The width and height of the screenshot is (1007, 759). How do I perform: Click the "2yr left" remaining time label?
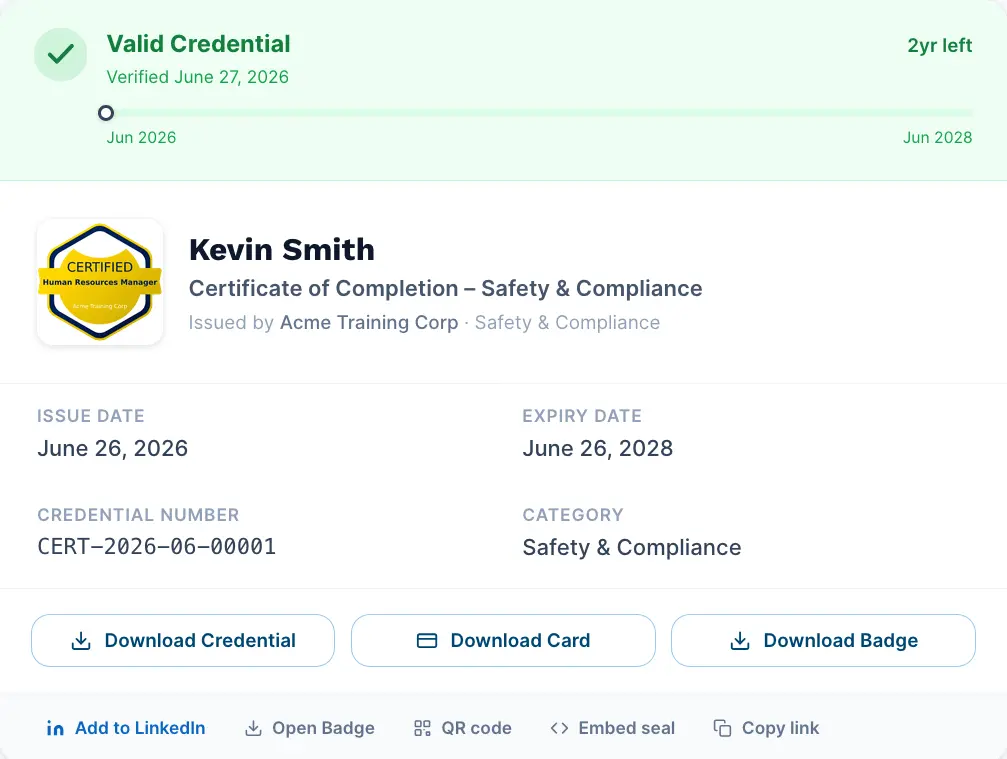(x=940, y=46)
